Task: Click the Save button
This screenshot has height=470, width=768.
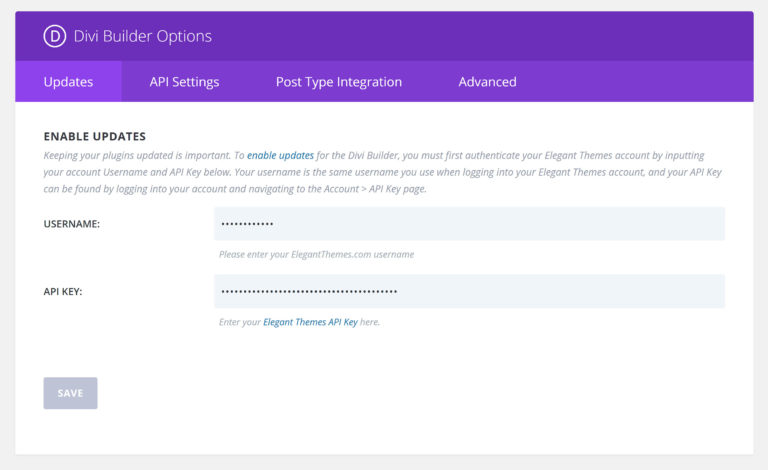Action: [x=71, y=393]
